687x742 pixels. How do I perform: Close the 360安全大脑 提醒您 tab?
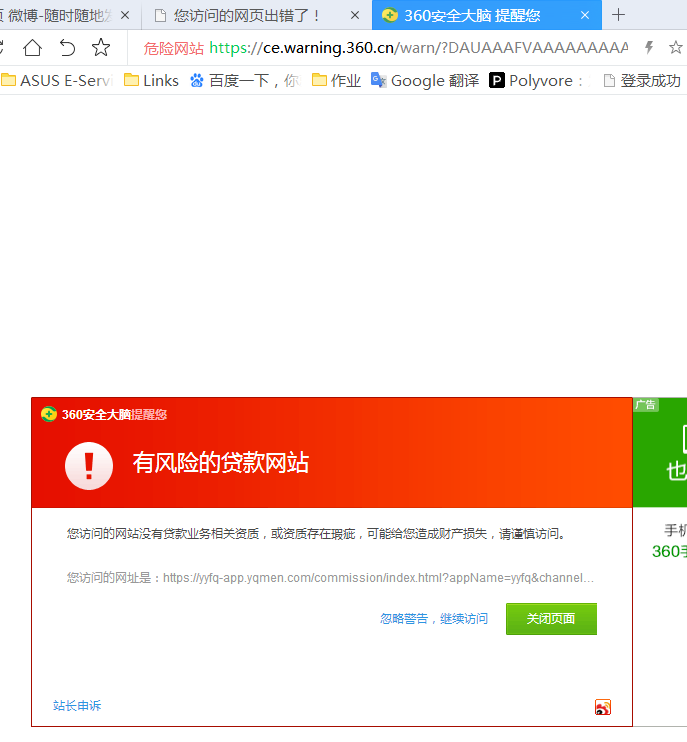[x=585, y=16]
